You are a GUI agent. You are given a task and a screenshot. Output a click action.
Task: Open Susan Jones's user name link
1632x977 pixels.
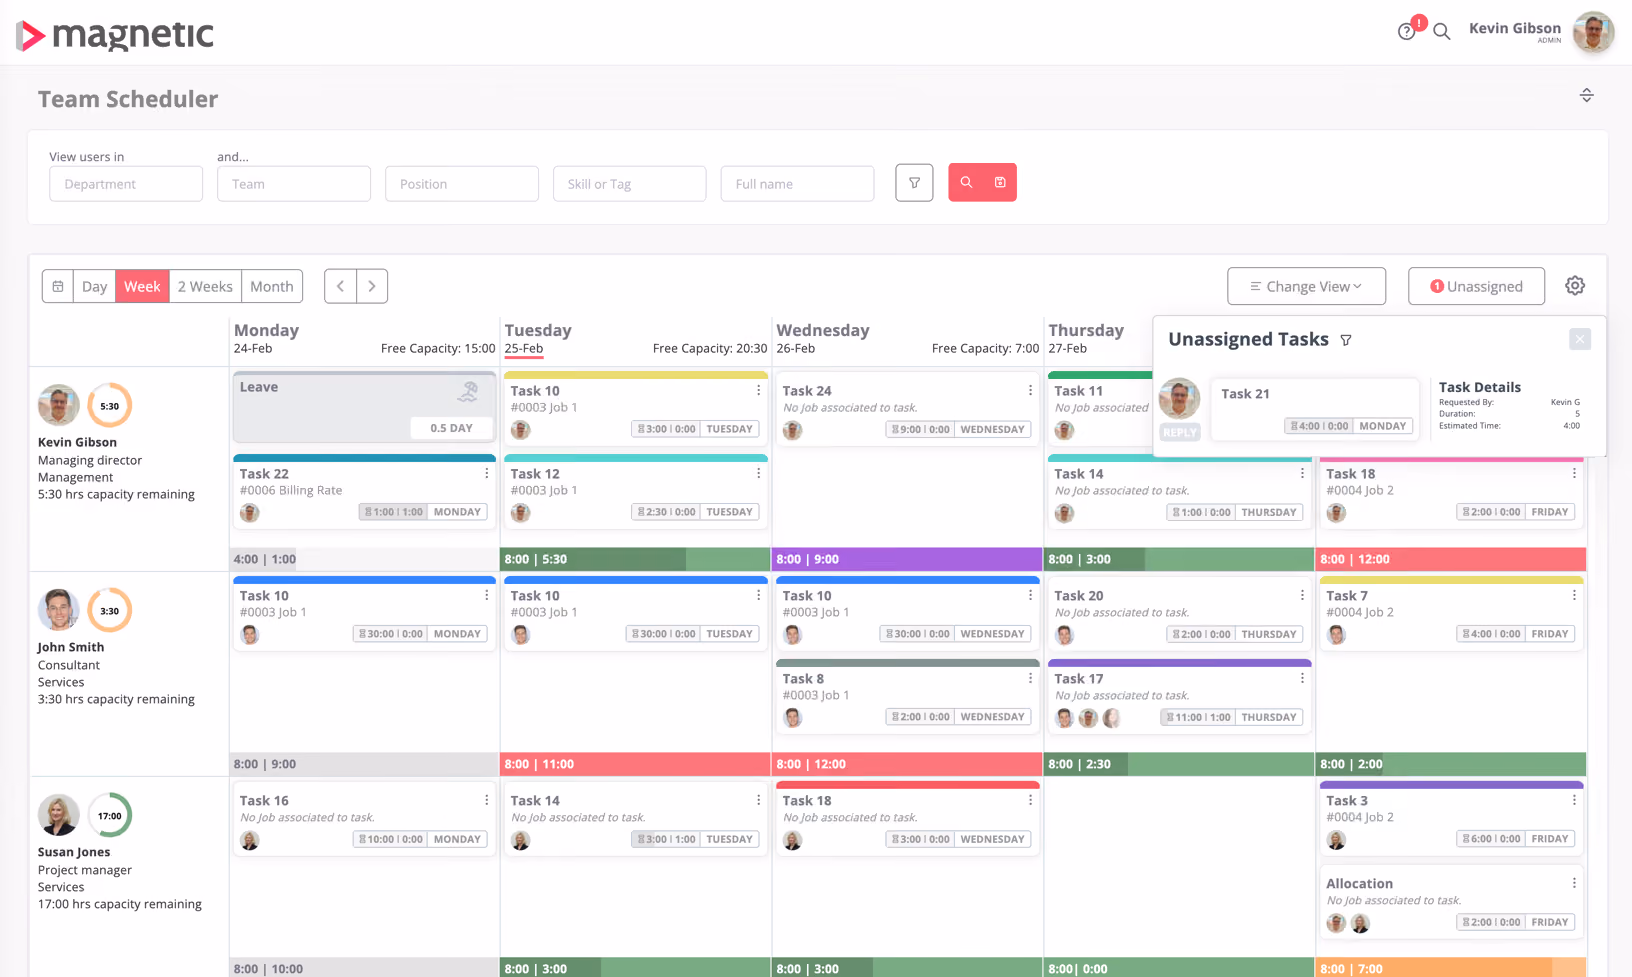(74, 852)
